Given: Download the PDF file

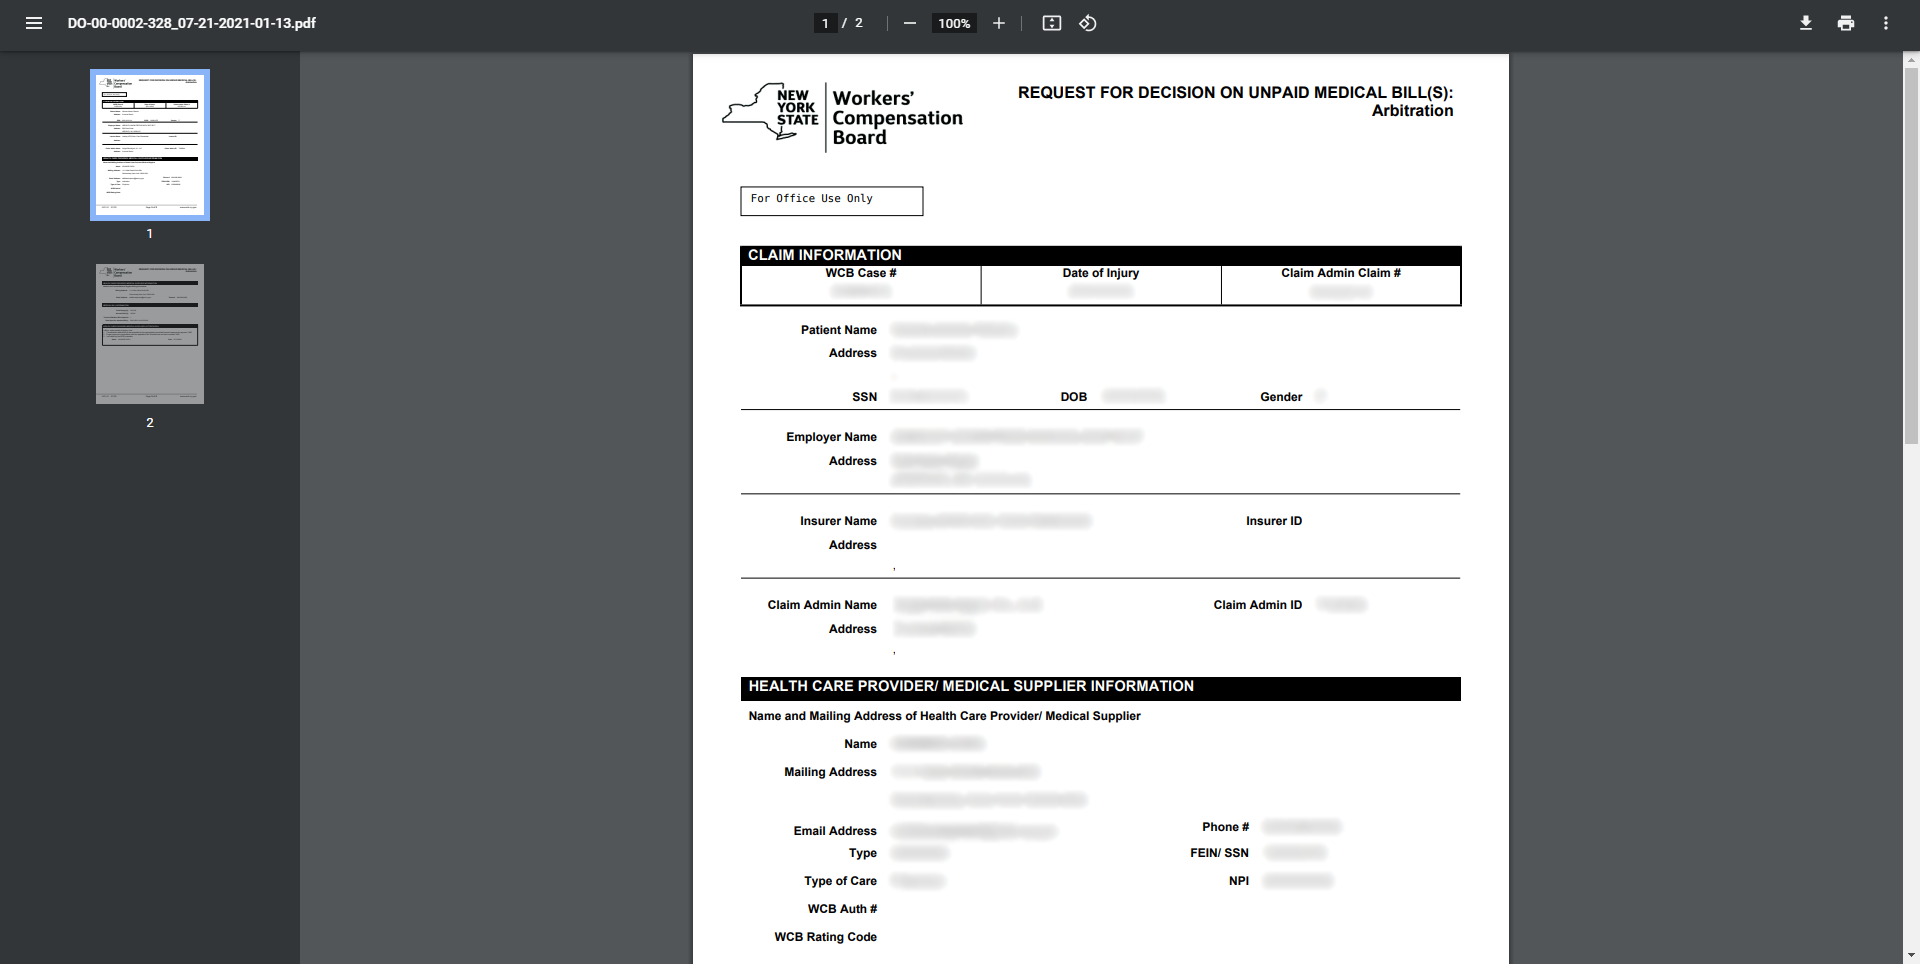Looking at the screenshot, I should coord(1805,23).
